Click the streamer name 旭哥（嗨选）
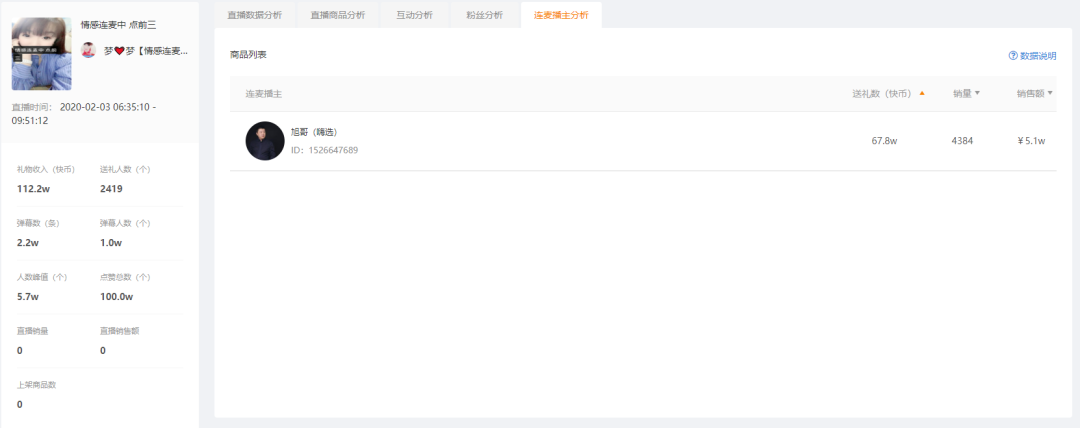 pyautogui.click(x=314, y=132)
